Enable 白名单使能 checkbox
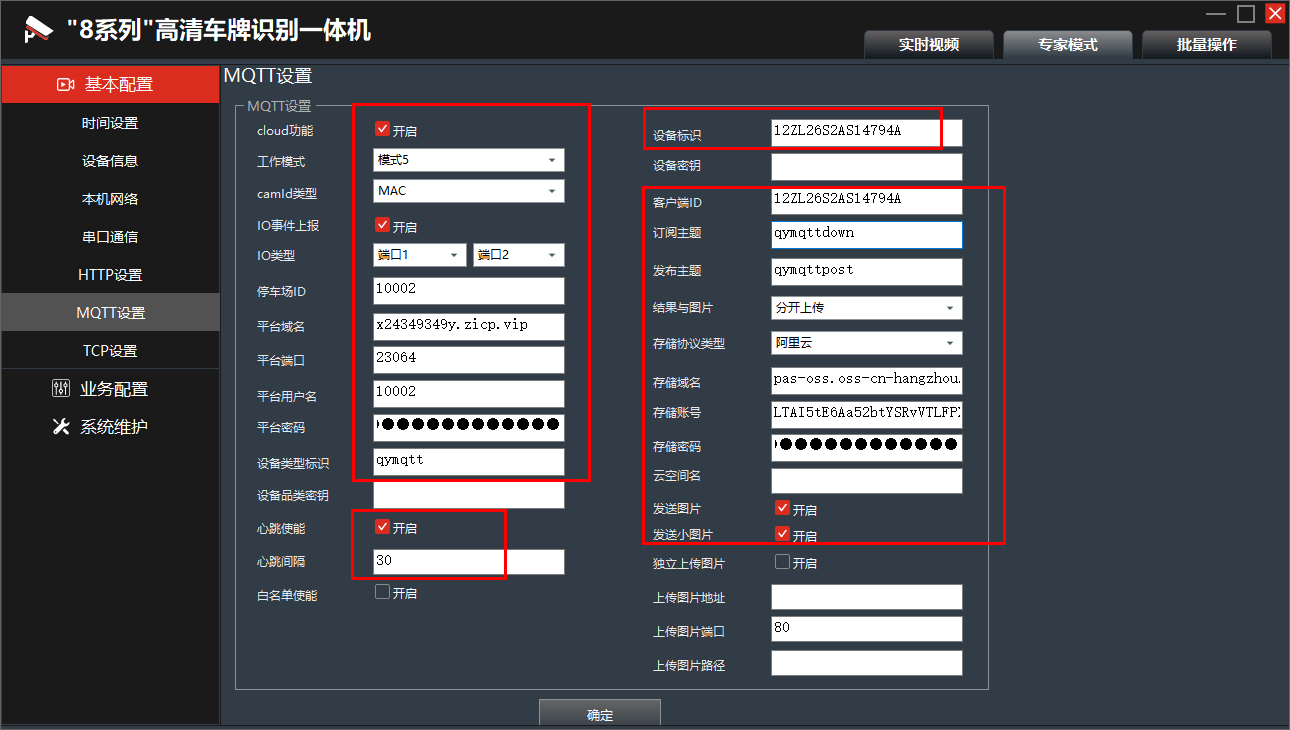 [382, 592]
